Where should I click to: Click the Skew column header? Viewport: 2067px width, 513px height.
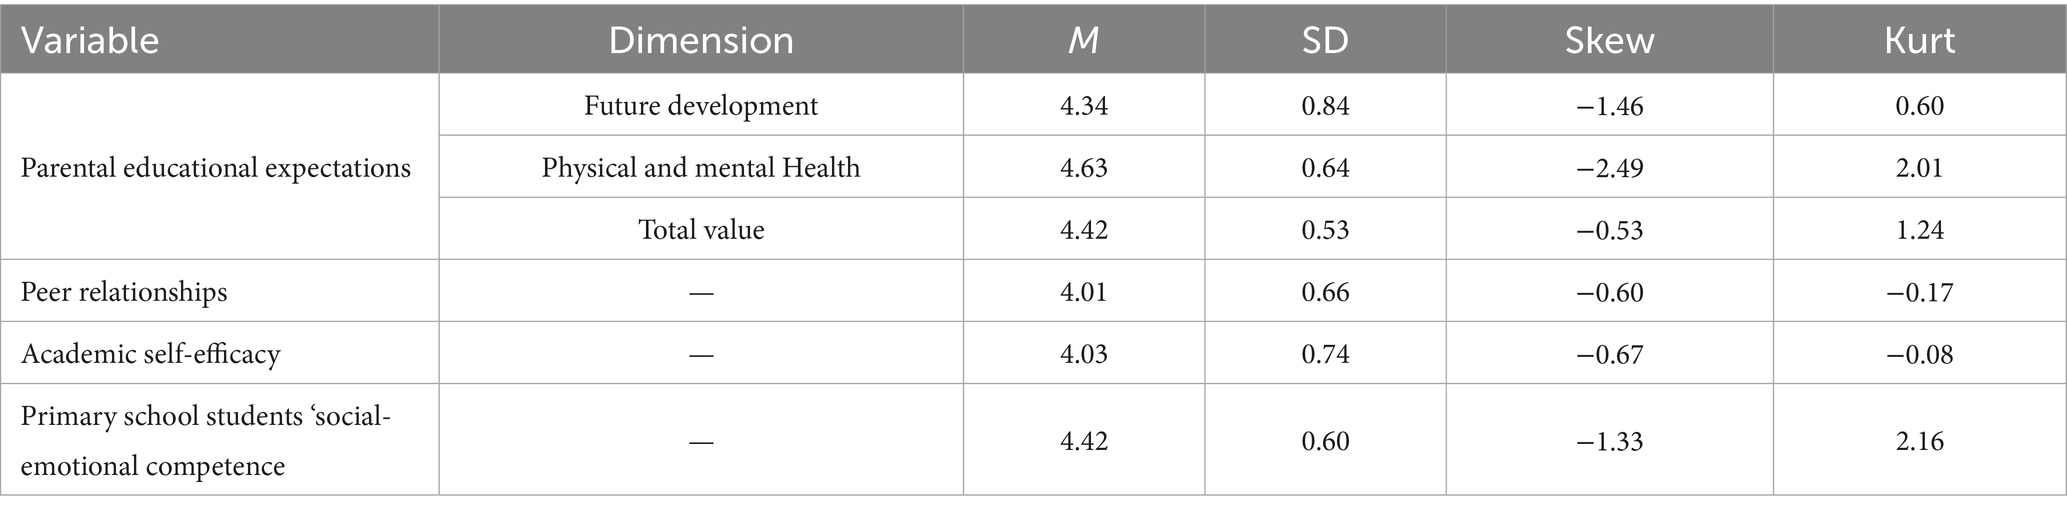(x=1609, y=40)
